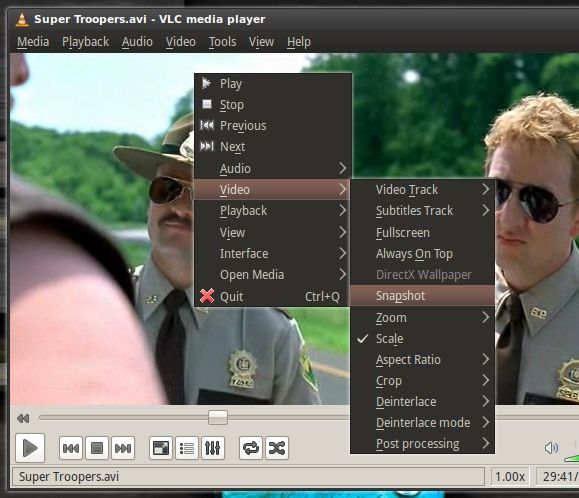Click Quit with red X icon
Viewport: 579px width, 498px height.
pos(272,296)
